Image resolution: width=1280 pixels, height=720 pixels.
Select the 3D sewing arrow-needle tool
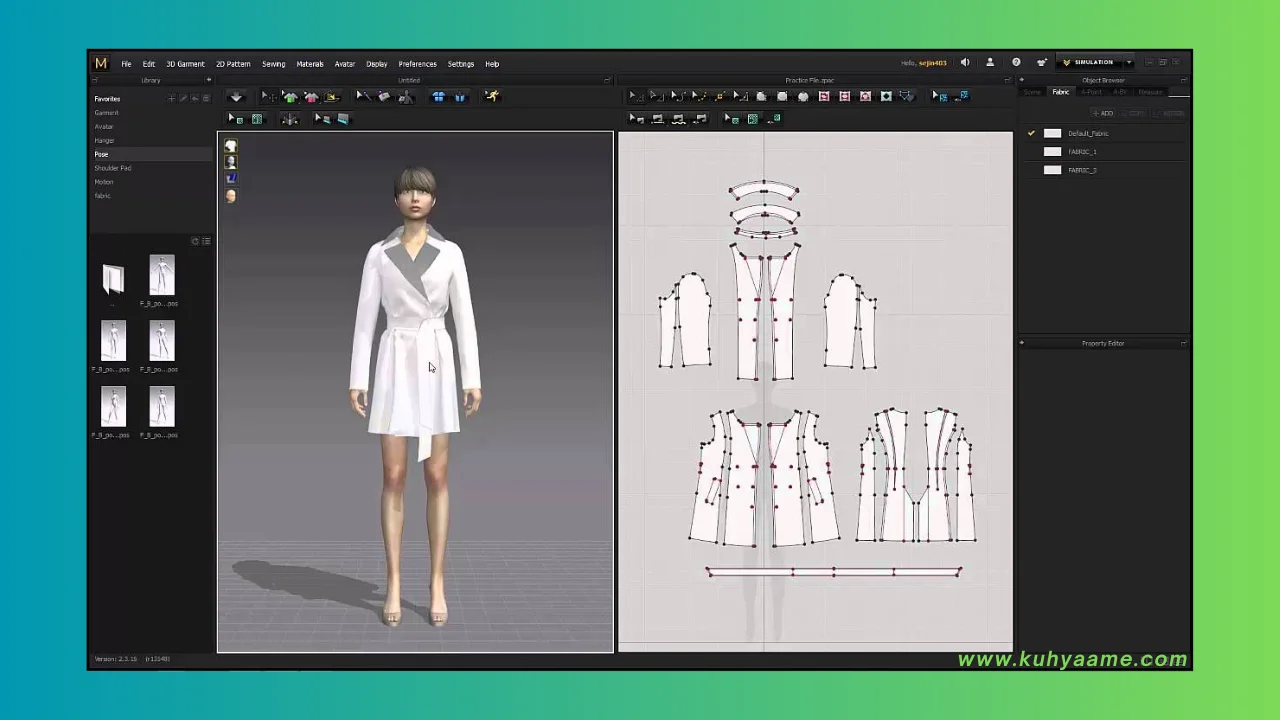tap(363, 97)
